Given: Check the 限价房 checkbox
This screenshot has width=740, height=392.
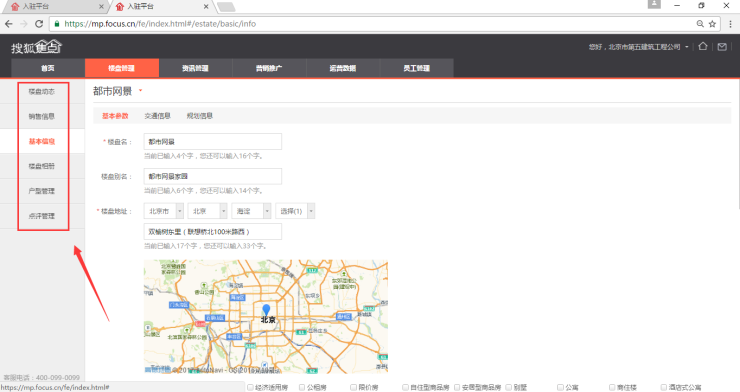Looking at the screenshot, I should [x=353, y=387].
